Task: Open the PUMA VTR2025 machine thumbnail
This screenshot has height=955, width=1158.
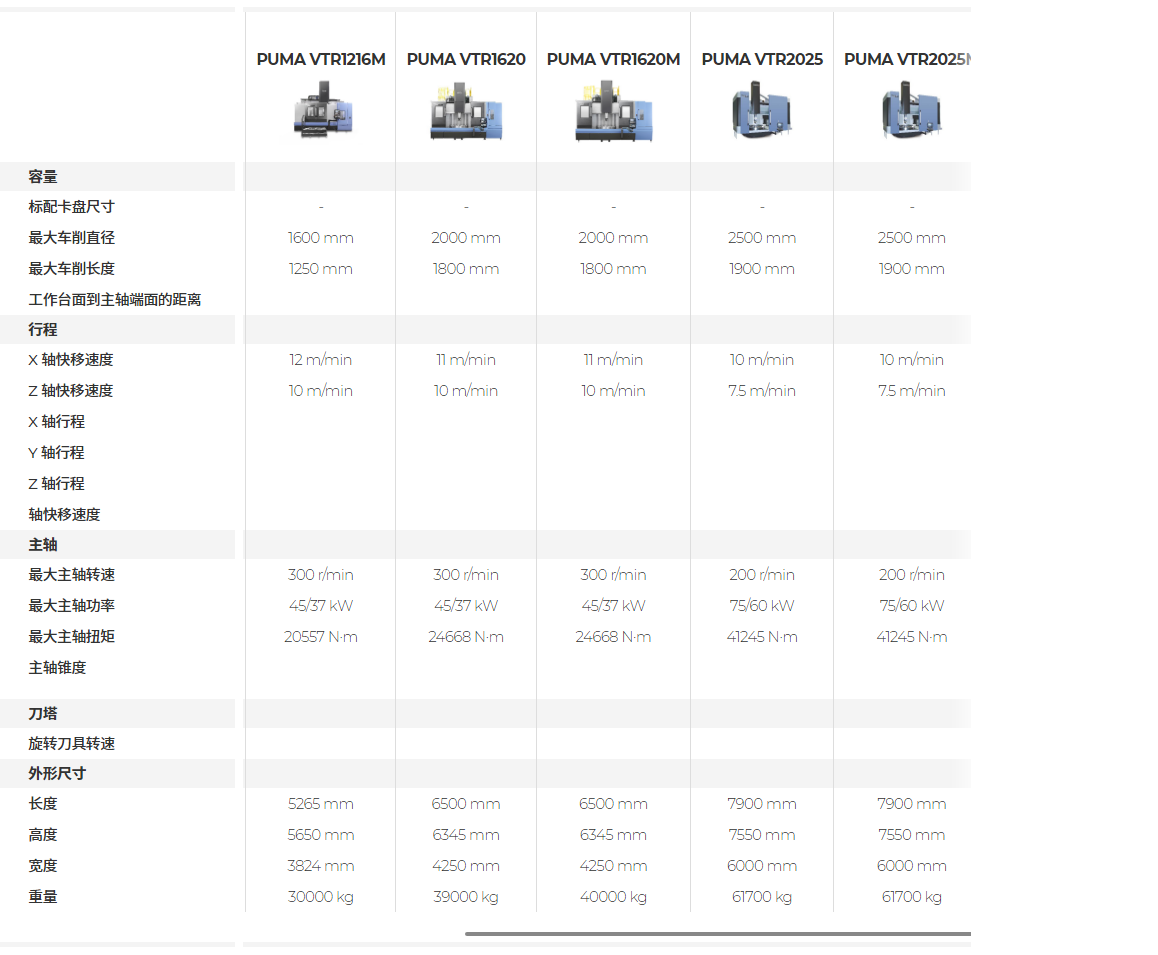Action: click(x=761, y=110)
